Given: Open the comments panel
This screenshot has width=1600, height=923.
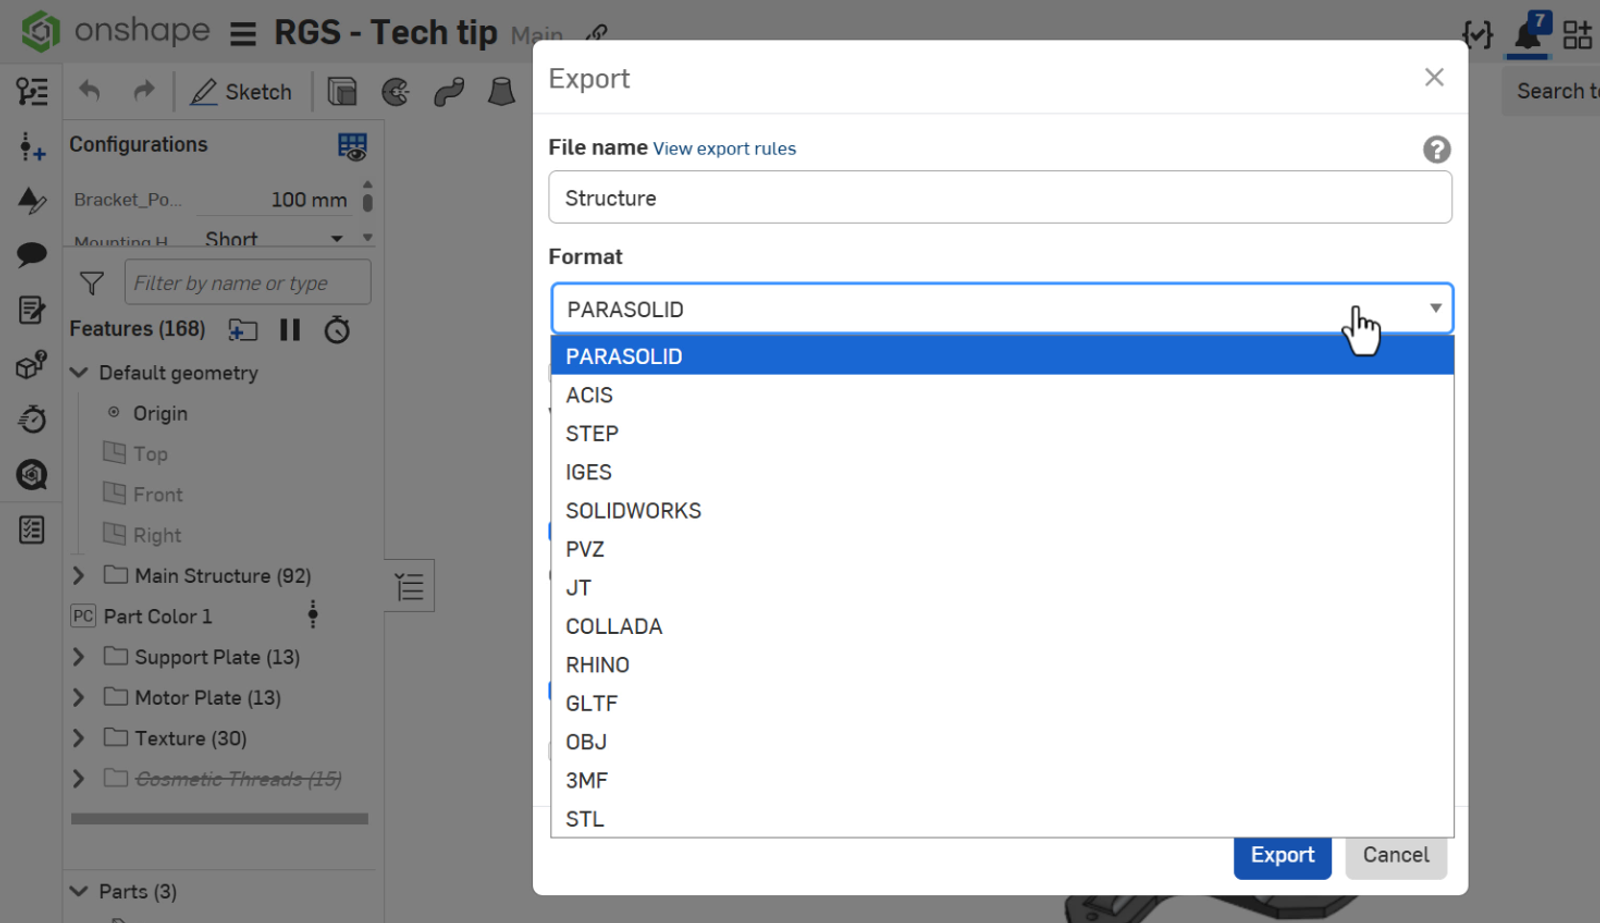Looking at the screenshot, I should pyautogui.click(x=31, y=254).
